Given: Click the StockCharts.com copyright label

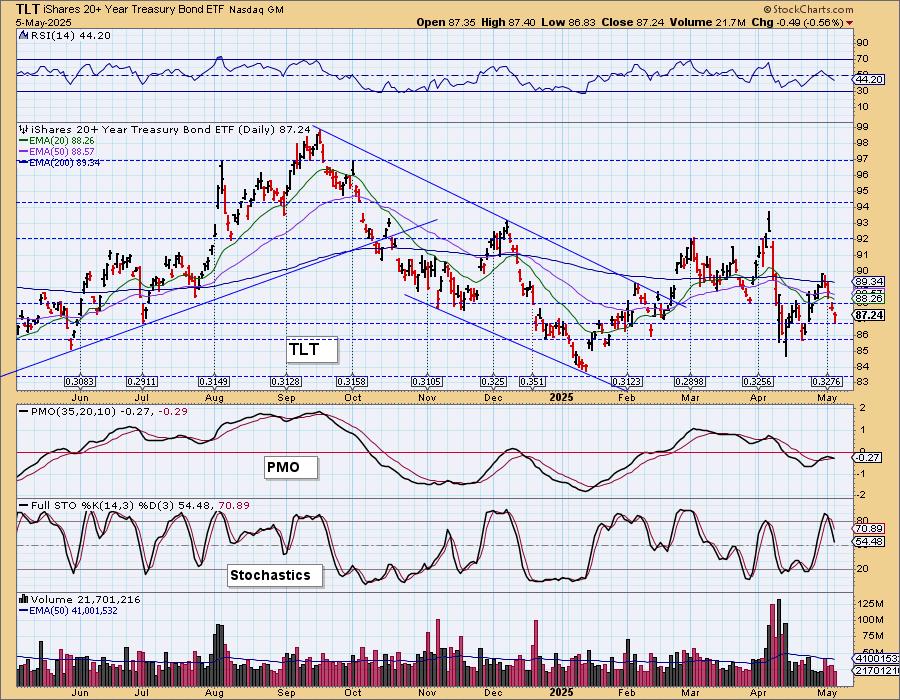Looking at the screenshot, I should pyautogui.click(x=808, y=9).
